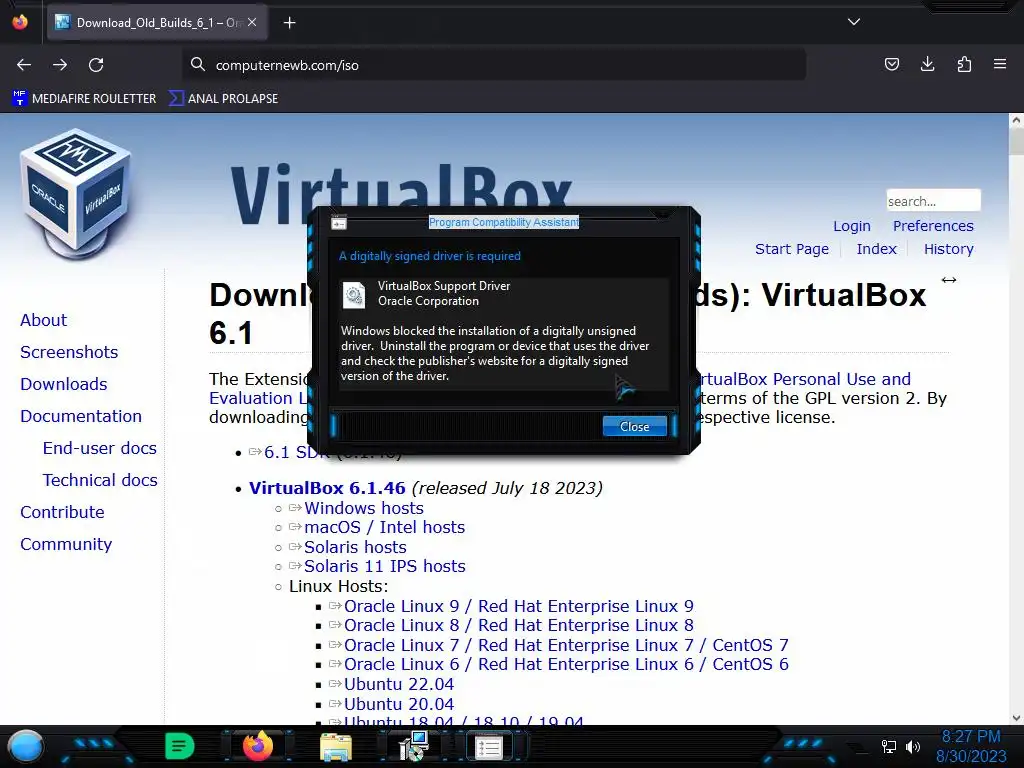The height and width of the screenshot is (768, 1024).
Task: Open Oracle Linux 6 / CentOS 6 link
Action: (566, 664)
